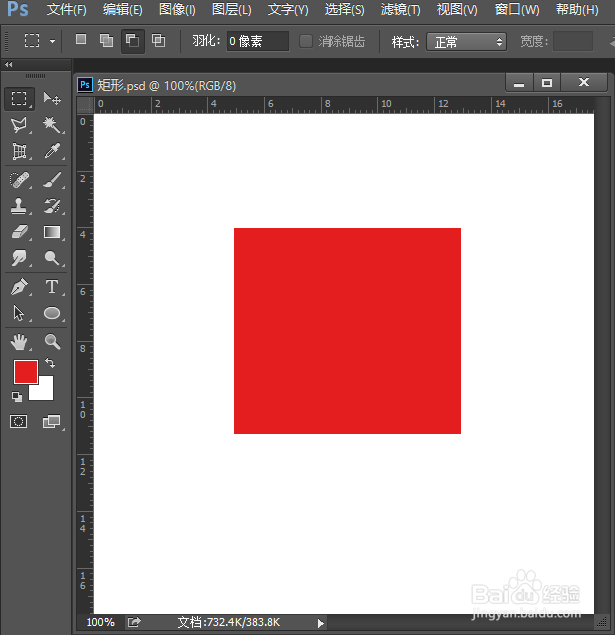Maximize the 矩形.psd document window
615x635 pixels.
tap(547, 83)
